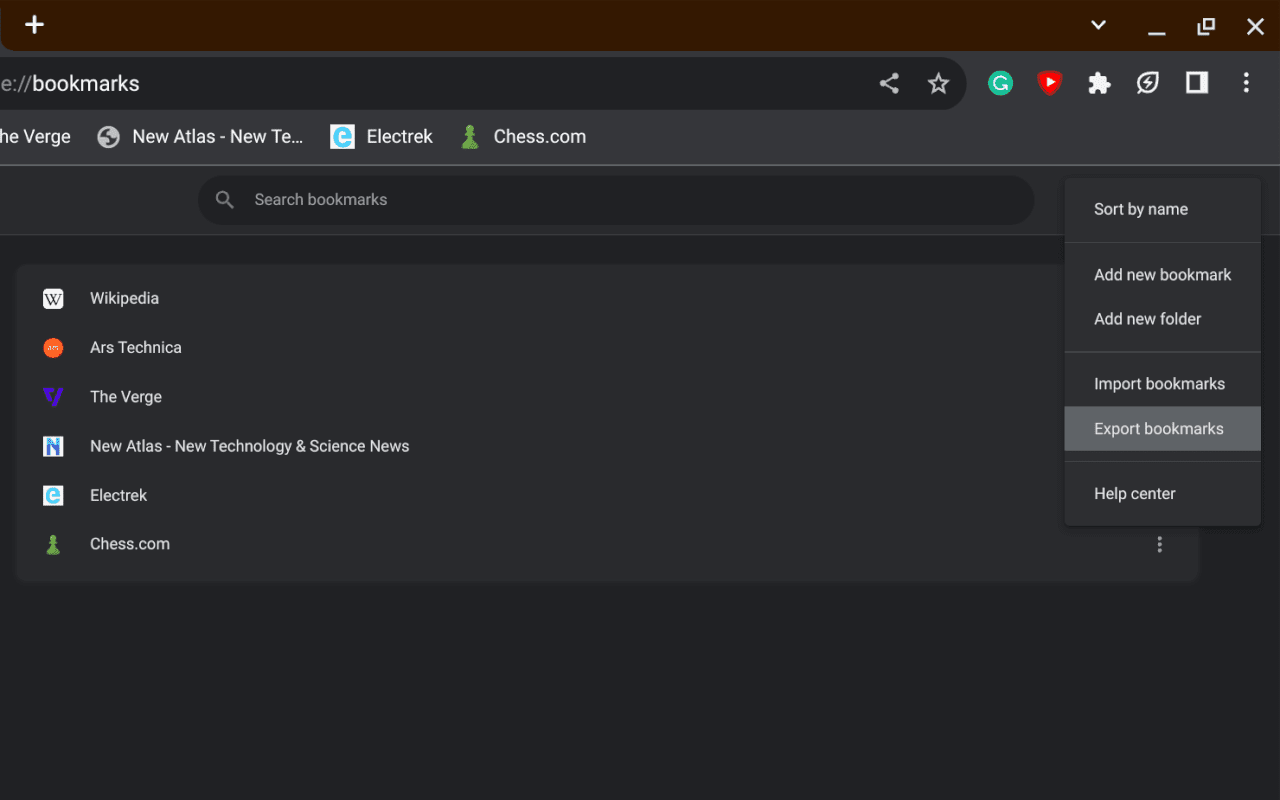Focus the Search bookmarks field
Screen dimensions: 1280x800
click(x=616, y=200)
